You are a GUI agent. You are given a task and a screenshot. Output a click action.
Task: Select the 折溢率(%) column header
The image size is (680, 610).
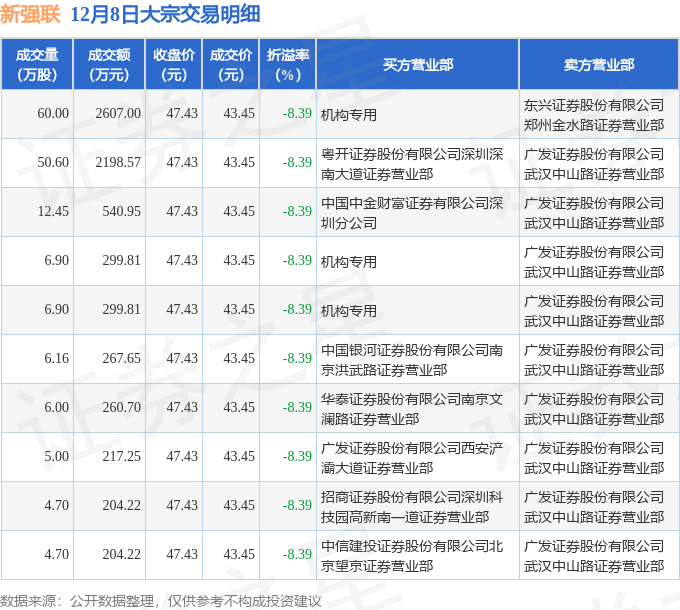288,65
